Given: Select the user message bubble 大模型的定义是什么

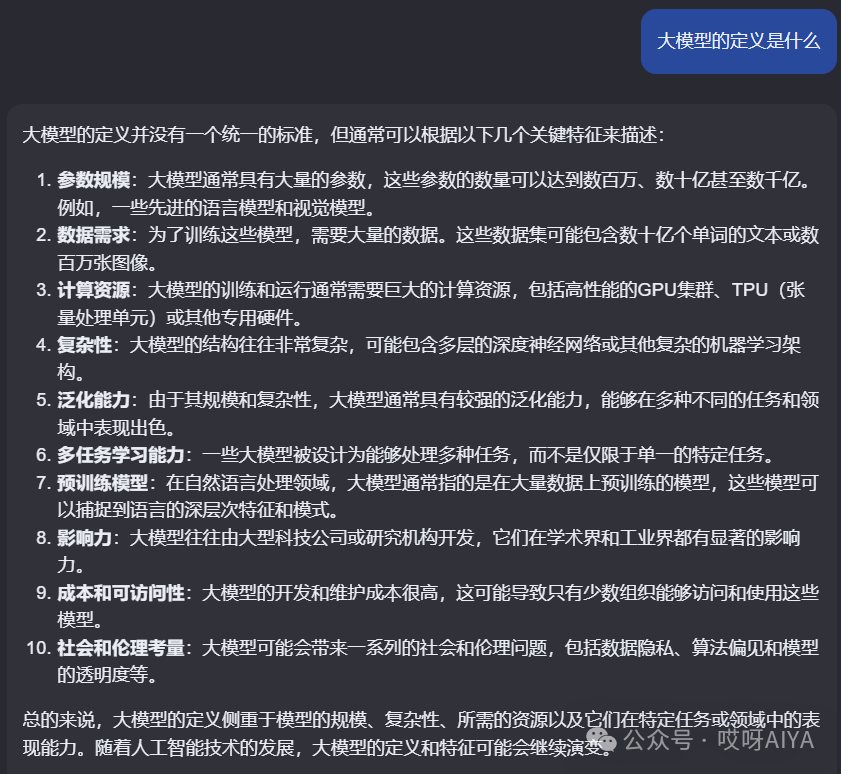Looking at the screenshot, I should pyautogui.click(x=738, y=41).
